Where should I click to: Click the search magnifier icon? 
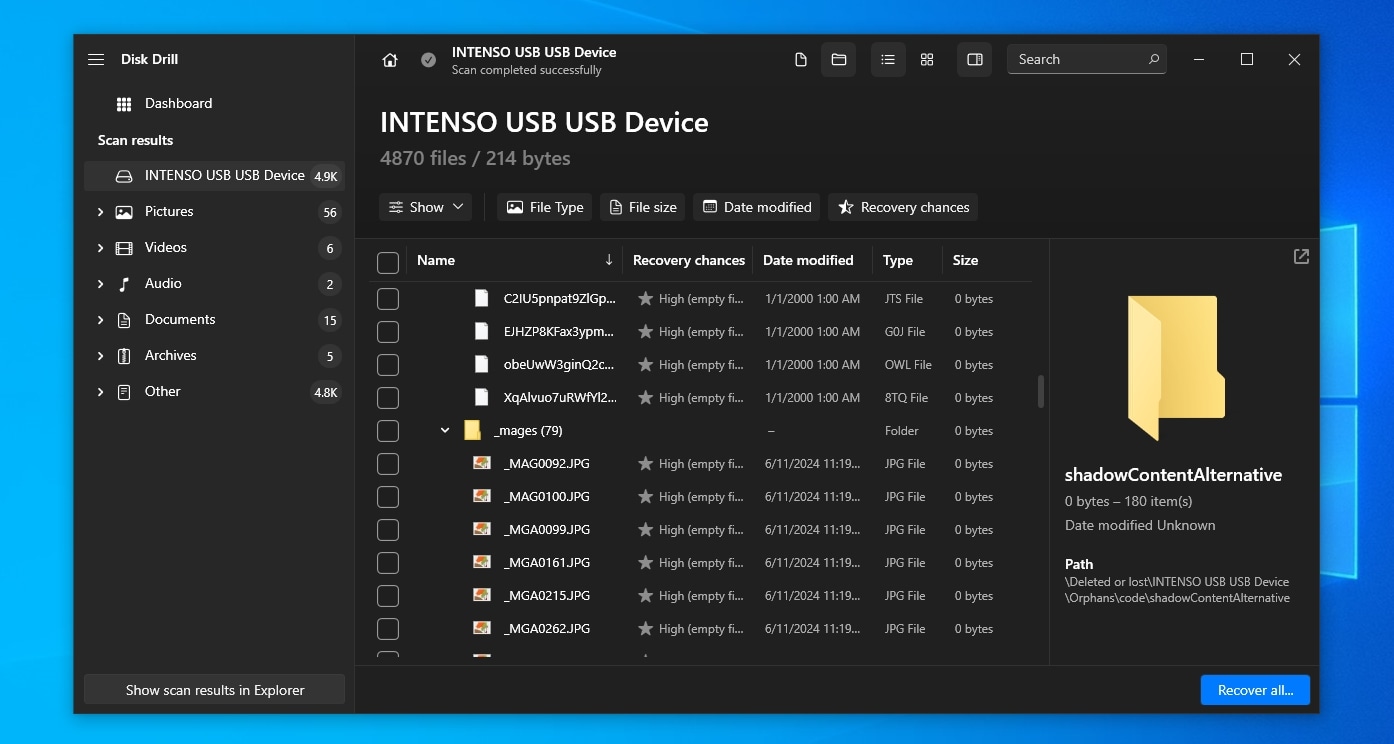click(x=1154, y=59)
